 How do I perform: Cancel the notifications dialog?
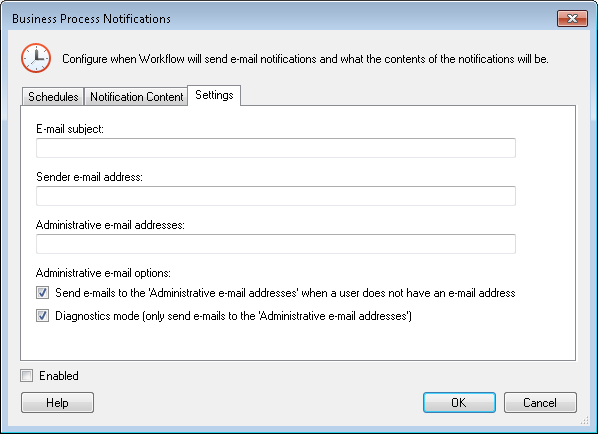(x=540, y=403)
